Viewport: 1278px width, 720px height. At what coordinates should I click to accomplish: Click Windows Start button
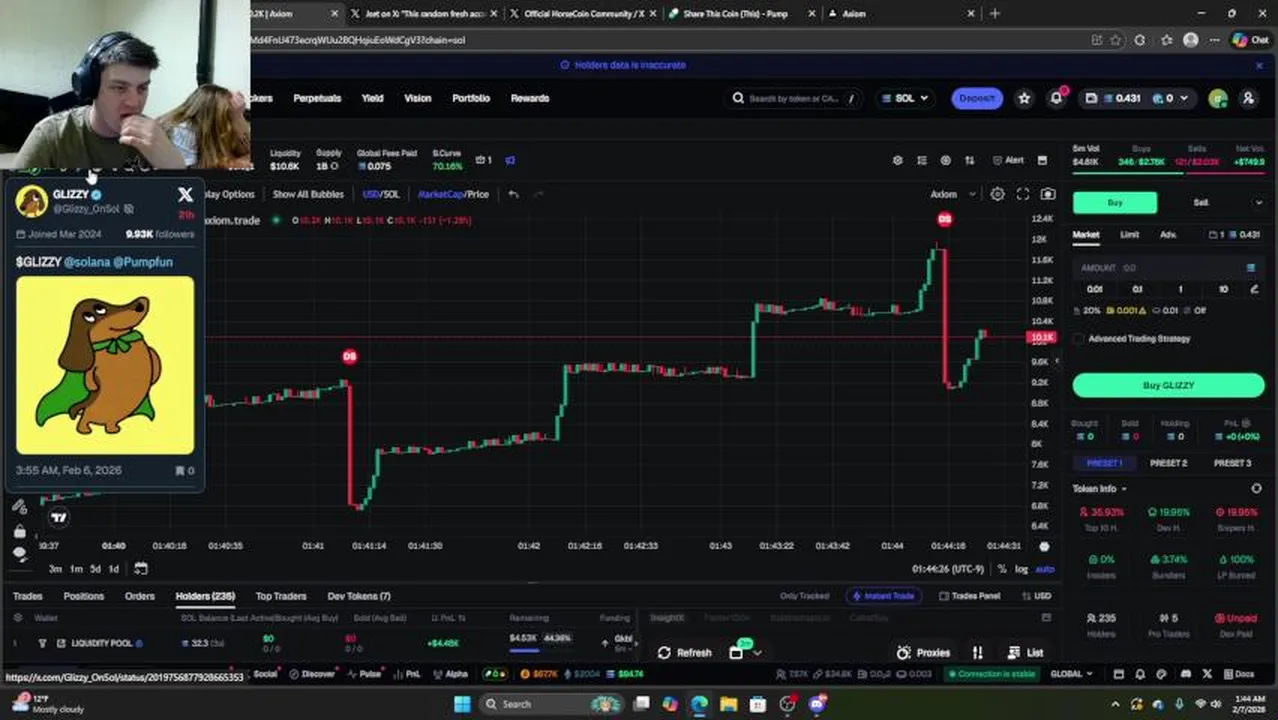click(x=462, y=704)
